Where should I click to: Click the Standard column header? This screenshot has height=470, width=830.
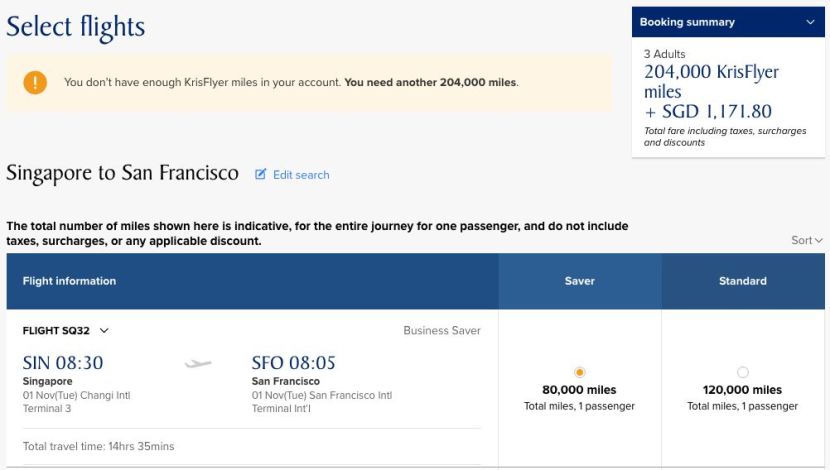(x=742, y=281)
